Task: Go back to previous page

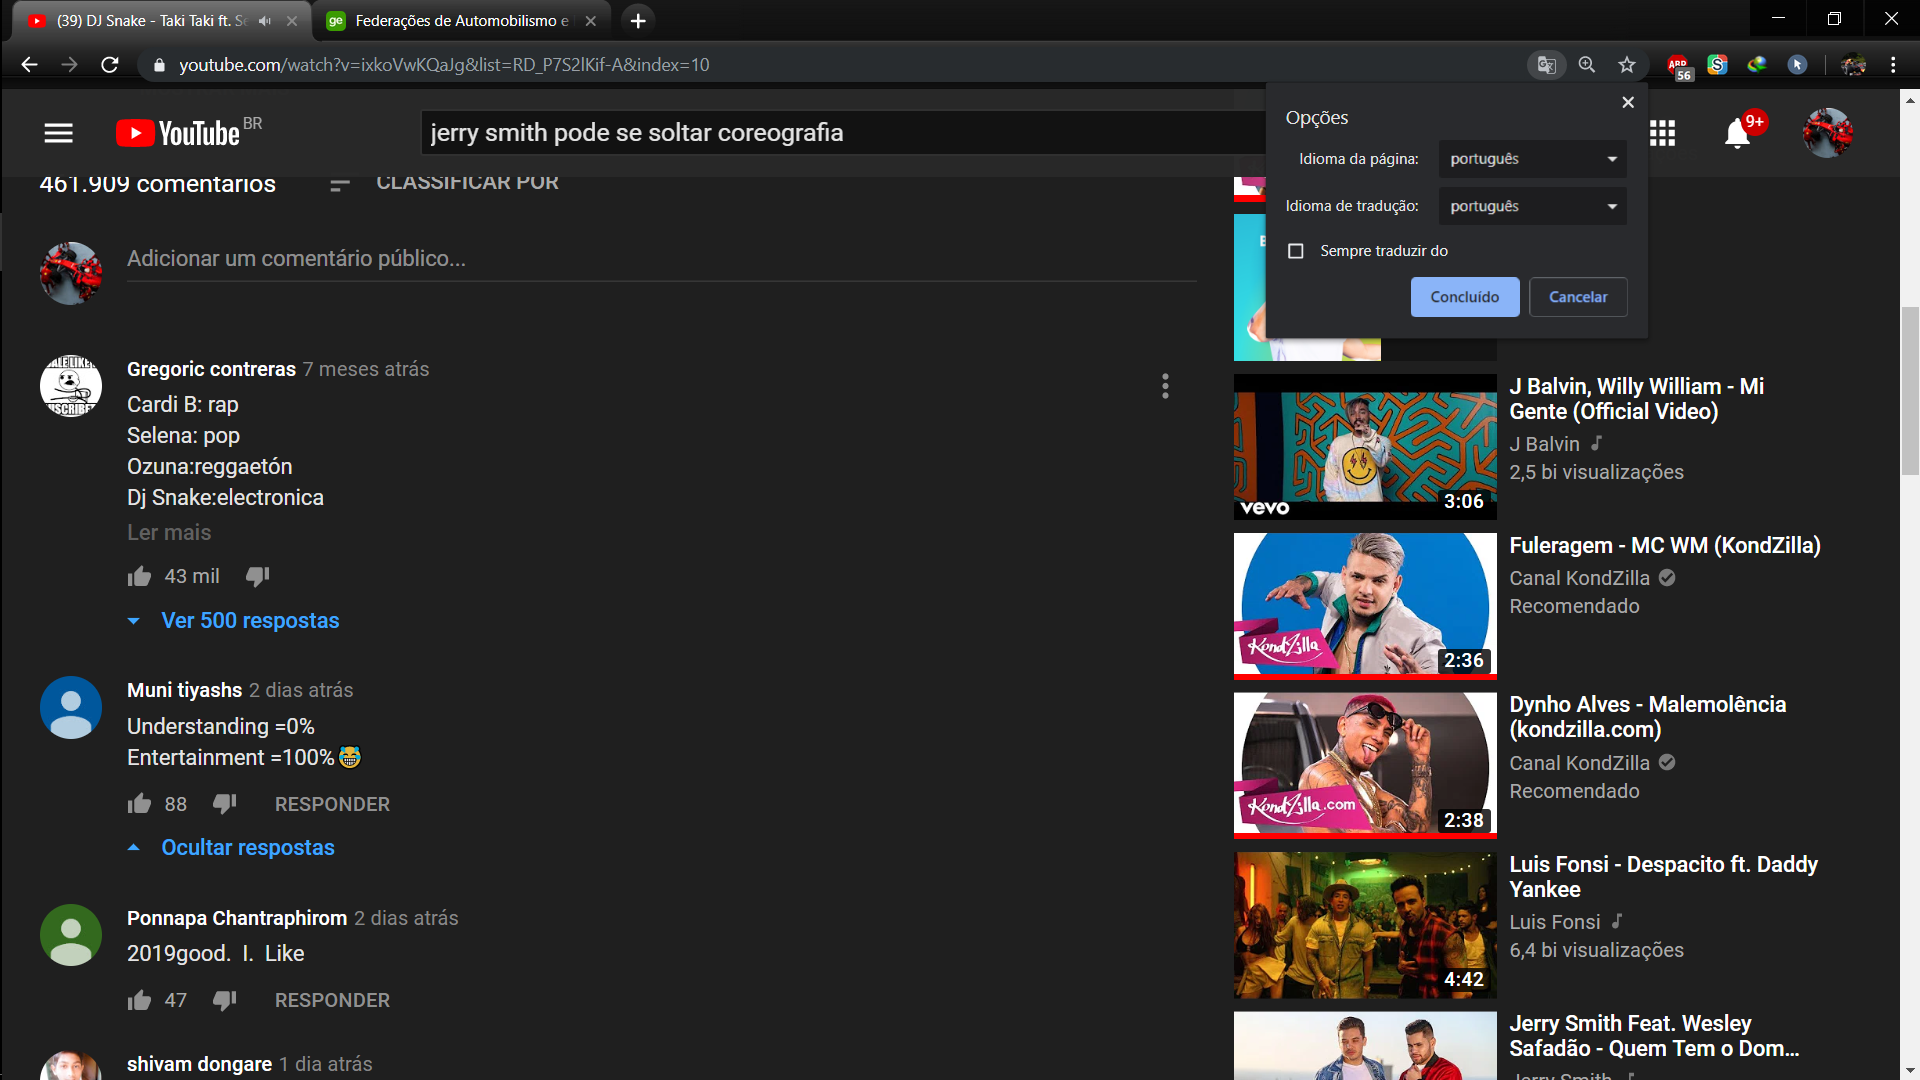Action: point(29,65)
